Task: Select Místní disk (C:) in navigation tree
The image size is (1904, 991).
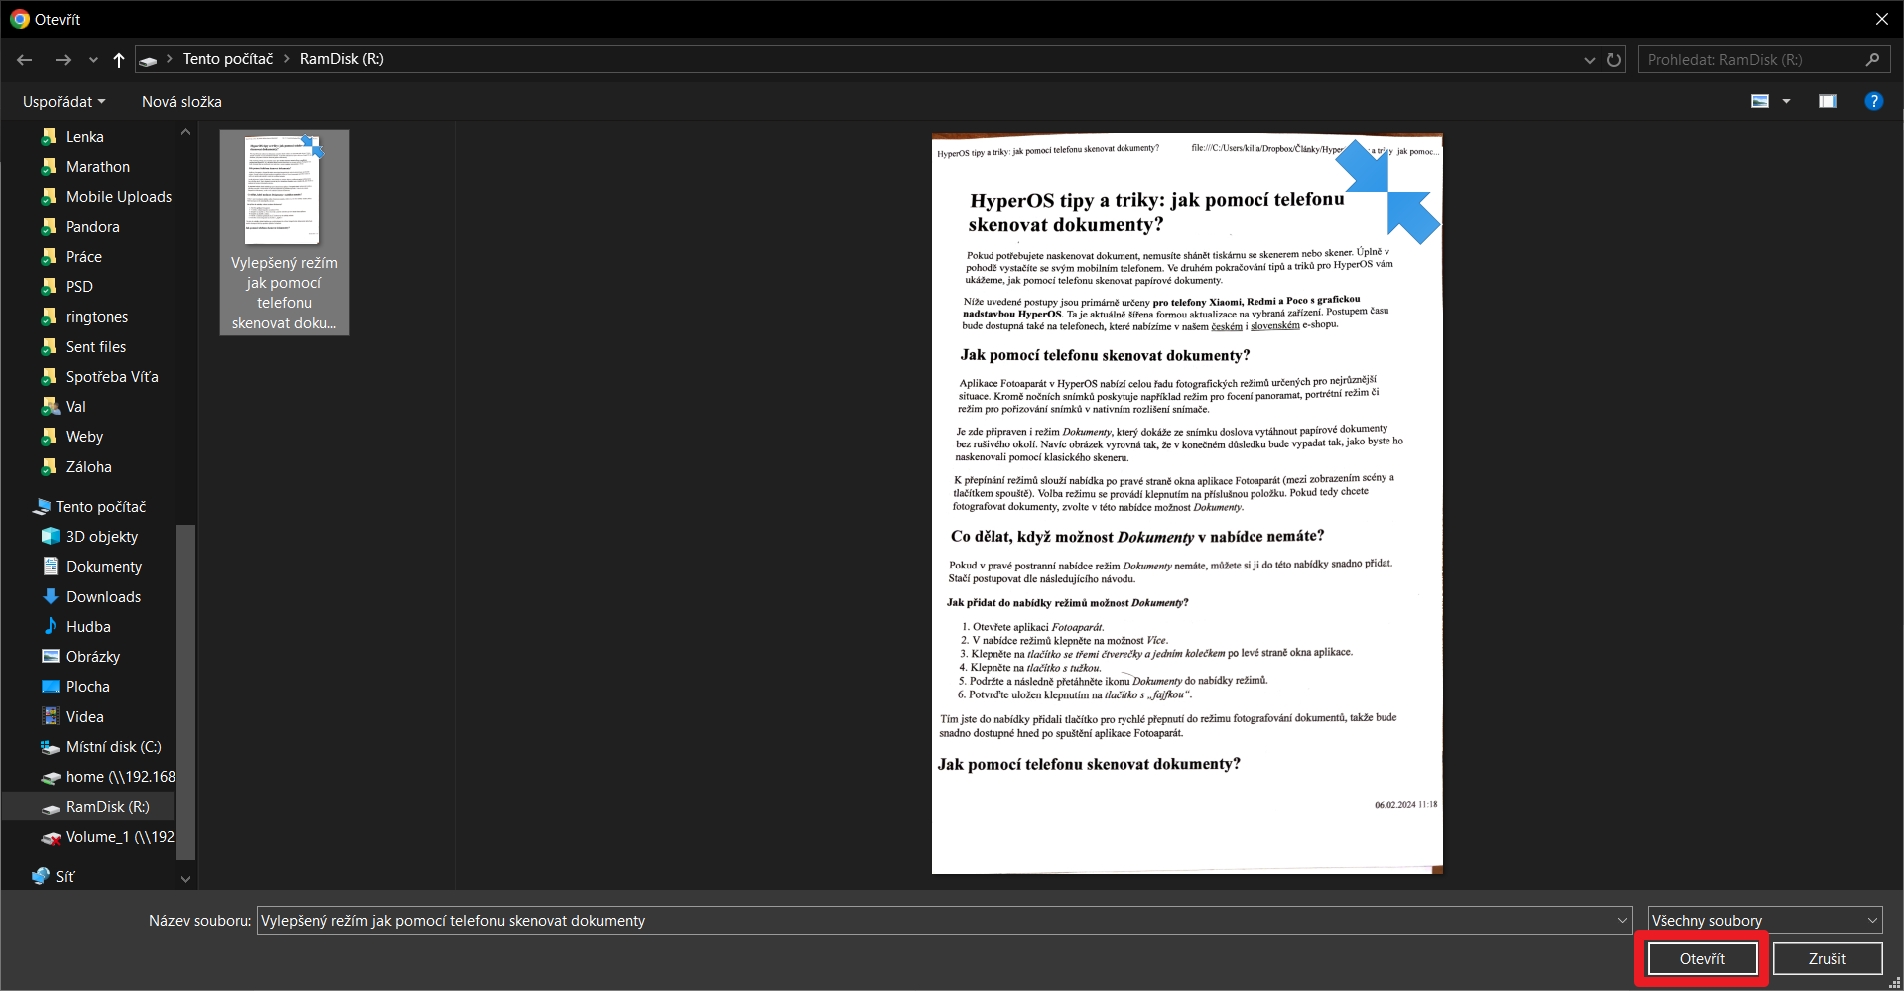Action: click(x=113, y=747)
